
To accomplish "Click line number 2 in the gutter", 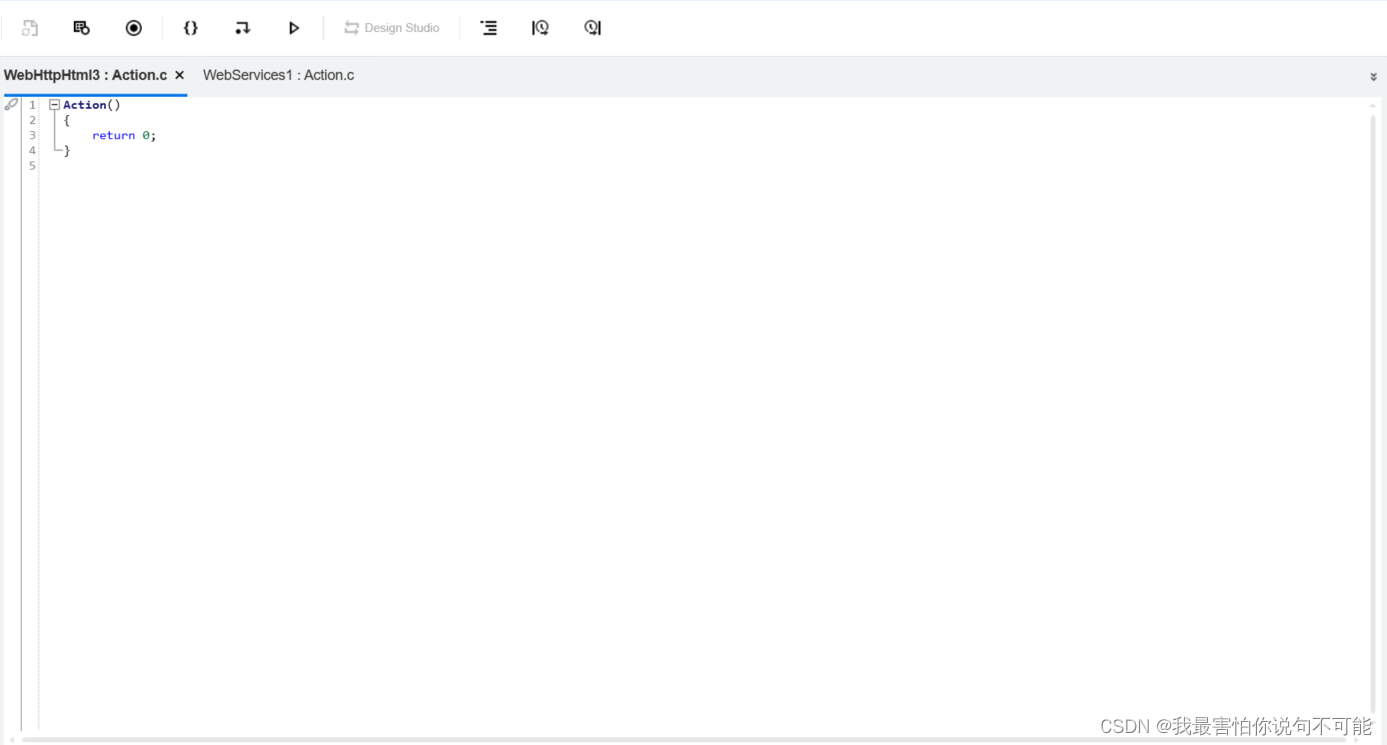I will (x=32, y=120).
